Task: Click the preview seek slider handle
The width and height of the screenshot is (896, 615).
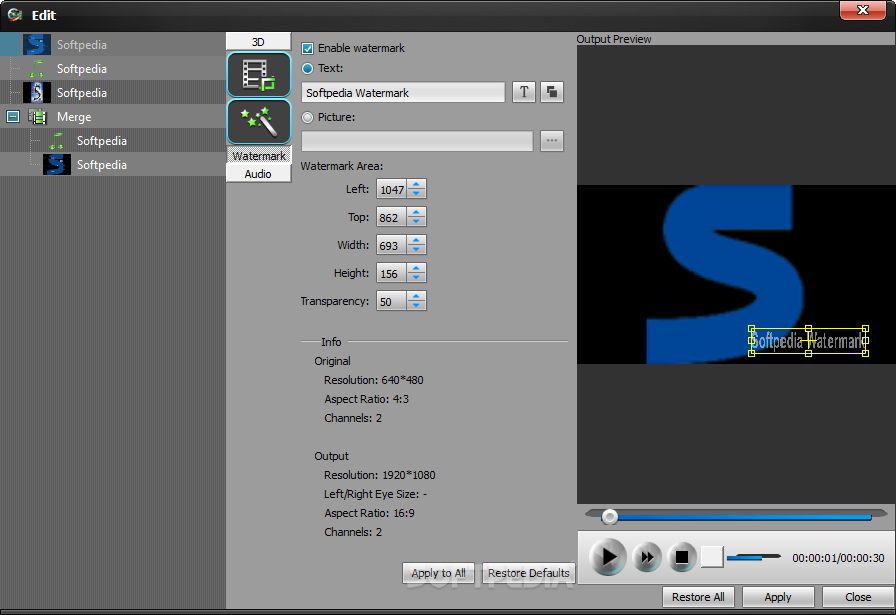Action: tap(610, 517)
